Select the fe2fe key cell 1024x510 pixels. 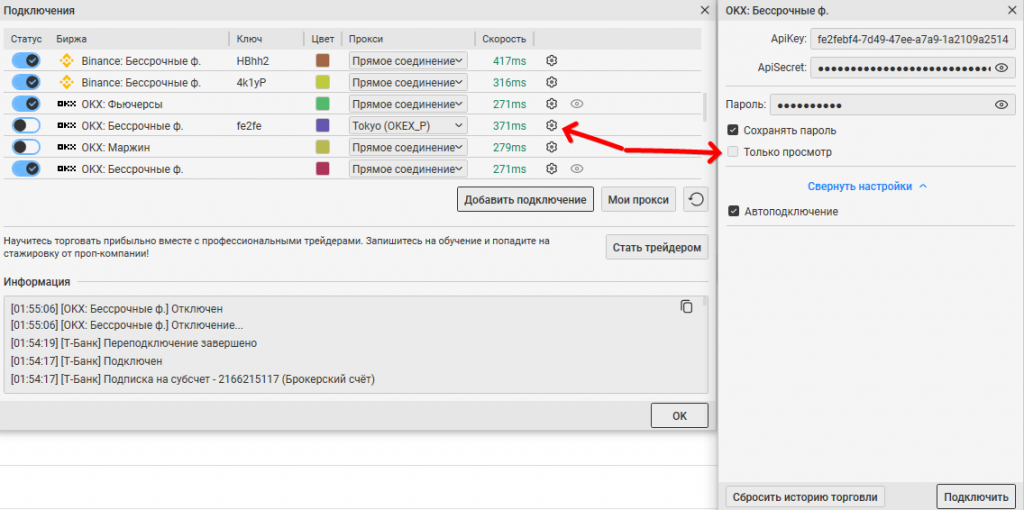(249, 125)
